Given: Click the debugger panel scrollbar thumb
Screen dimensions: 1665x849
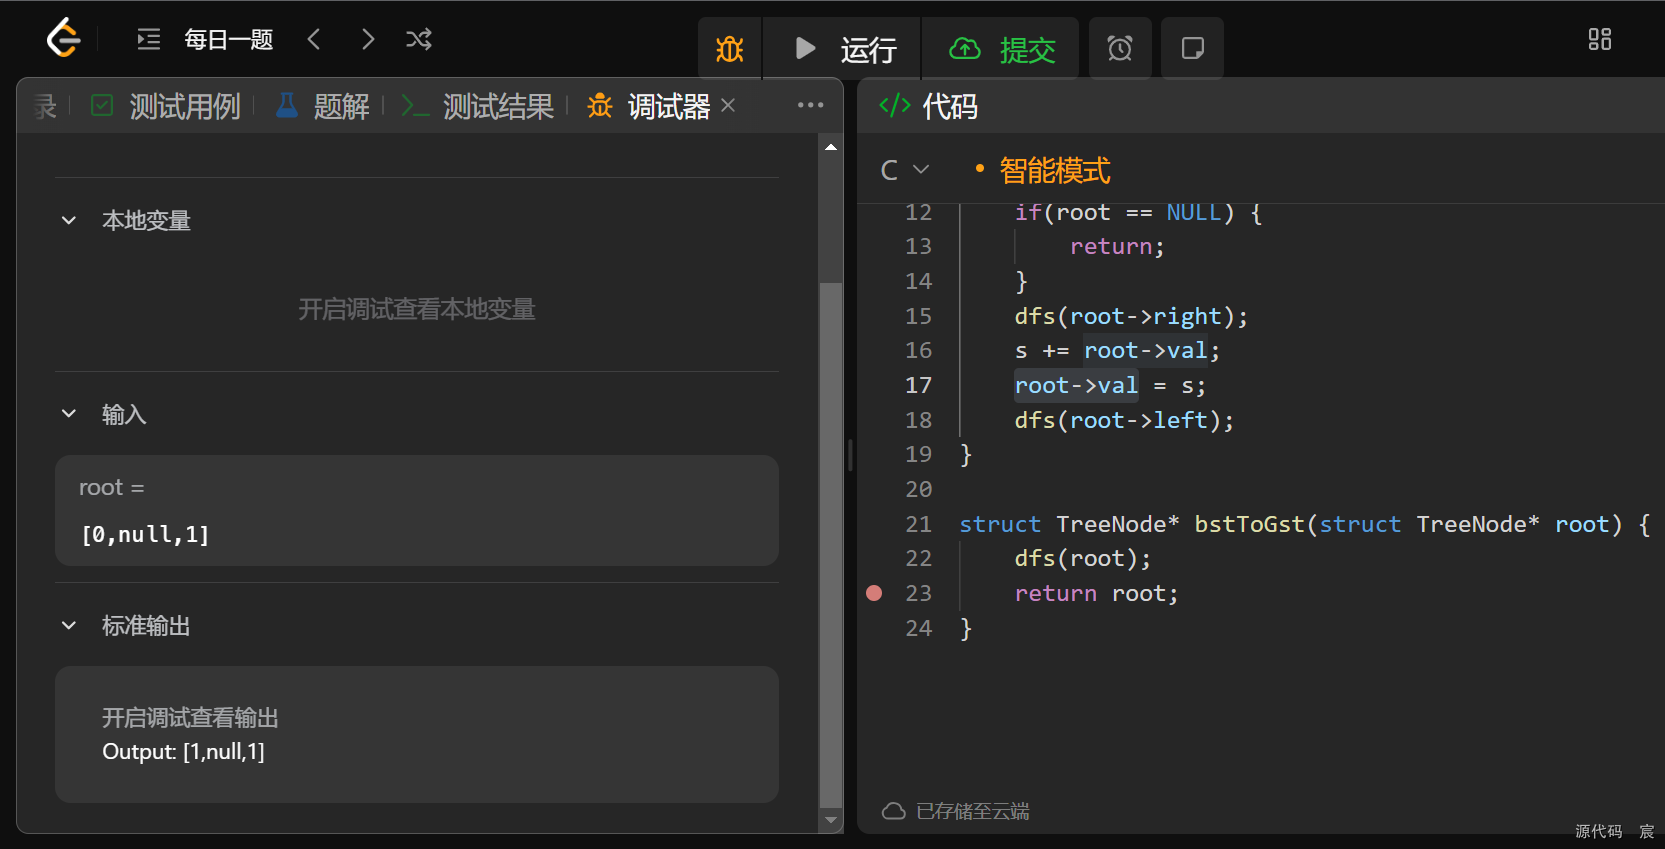Looking at the screenshot, I should click(831, 545).
